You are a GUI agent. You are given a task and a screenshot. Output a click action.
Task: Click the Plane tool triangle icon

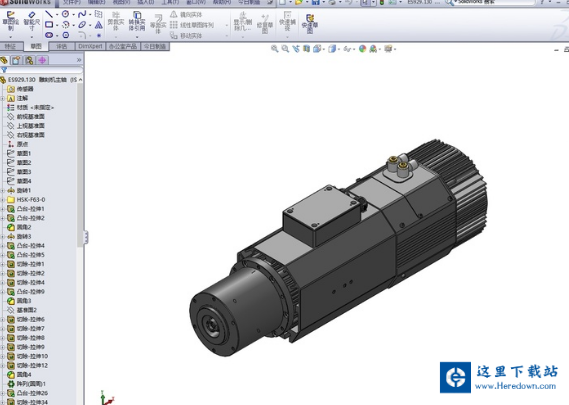coord(99,25)
